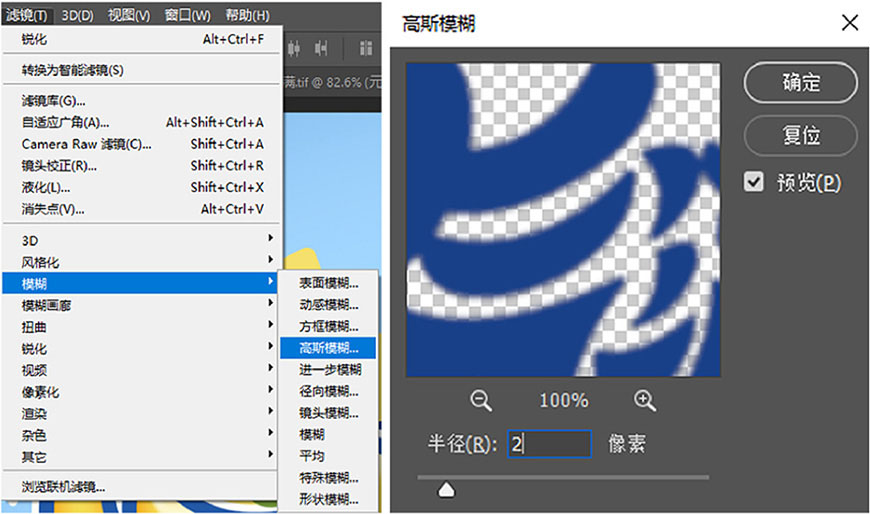Select 进一步模糊 in submenu
This screenshot has width=870, height=514.
point(328,370)
